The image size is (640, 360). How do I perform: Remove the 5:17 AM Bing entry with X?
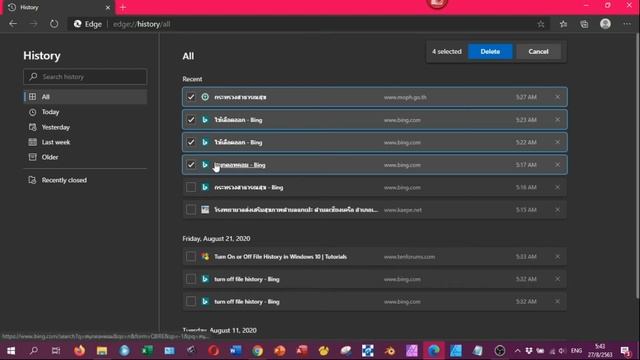pyautogui.click(x=558, y=164)
